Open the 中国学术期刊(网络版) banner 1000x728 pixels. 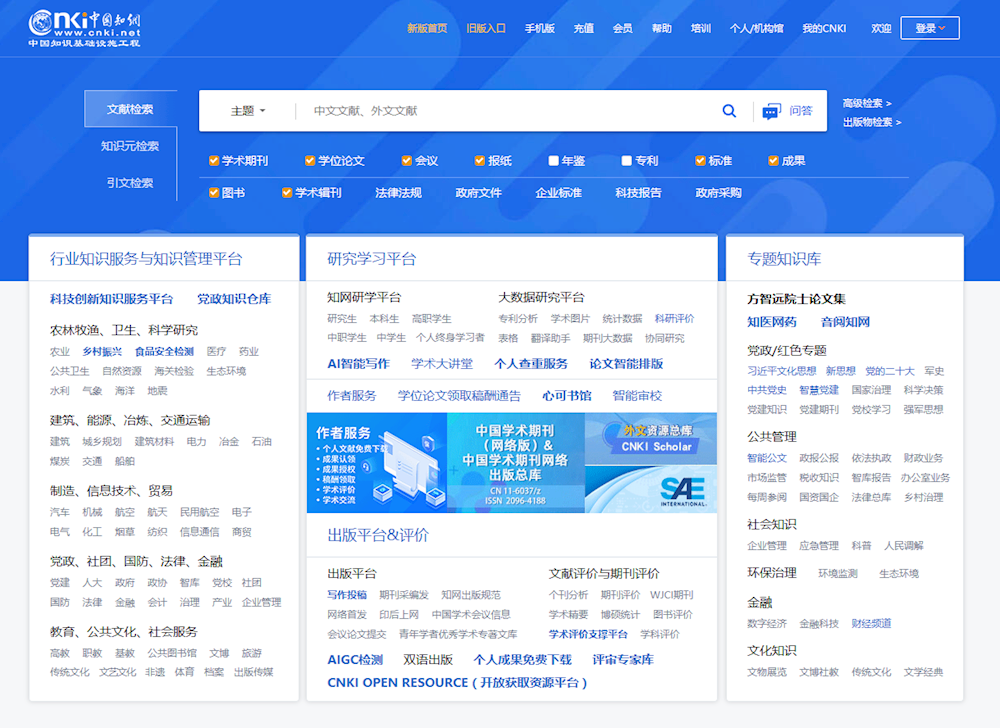point(515,463)
